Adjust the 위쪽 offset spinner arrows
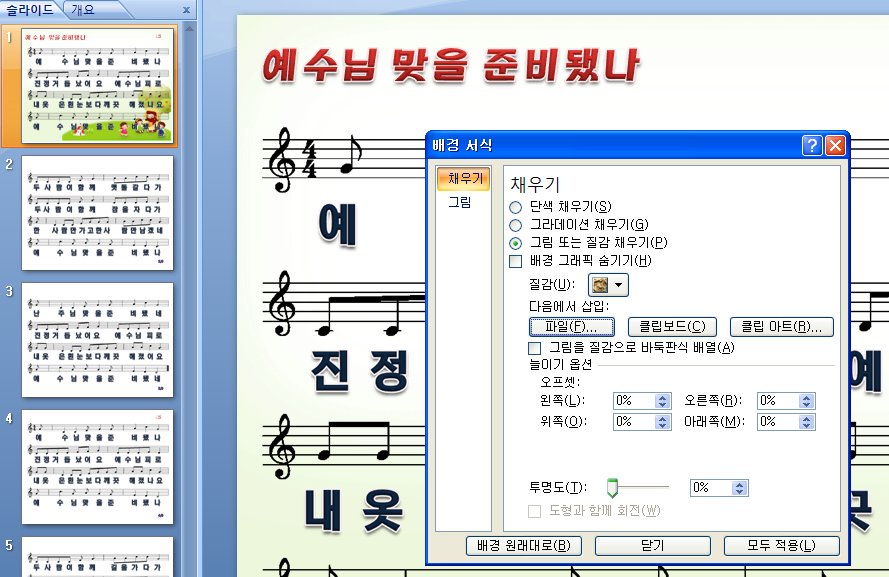Screen dimensions: 889x577 pos(663,422)
